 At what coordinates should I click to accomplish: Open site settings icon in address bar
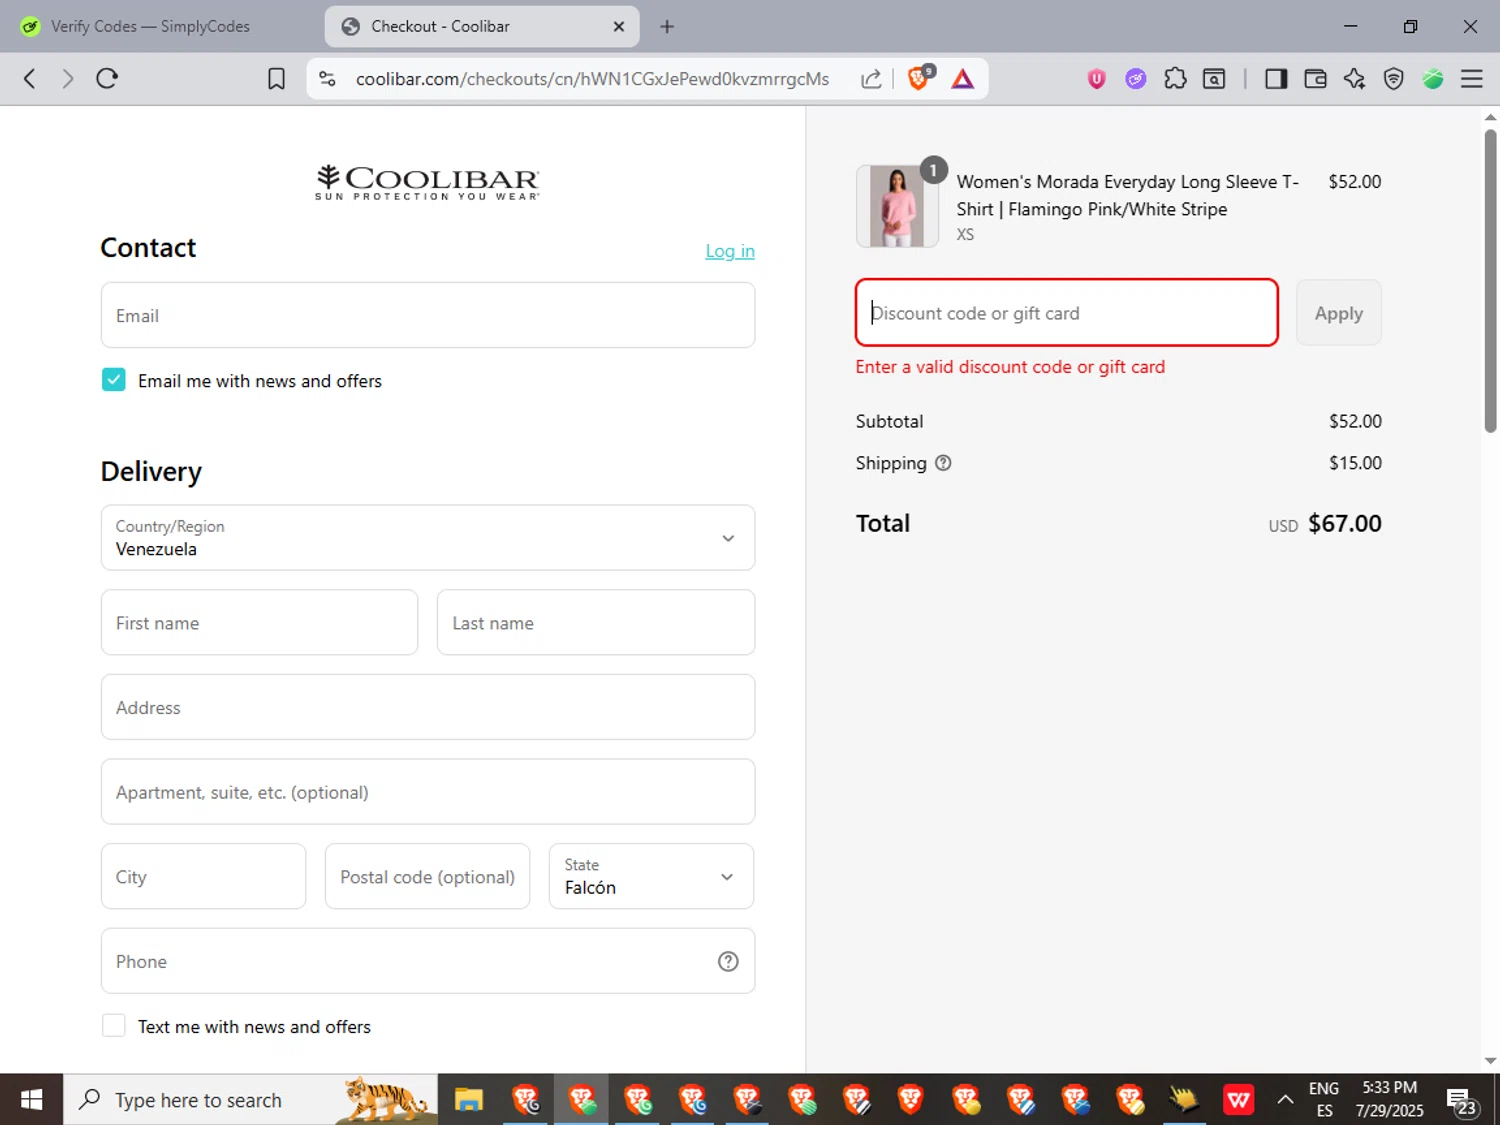[327, 79]
